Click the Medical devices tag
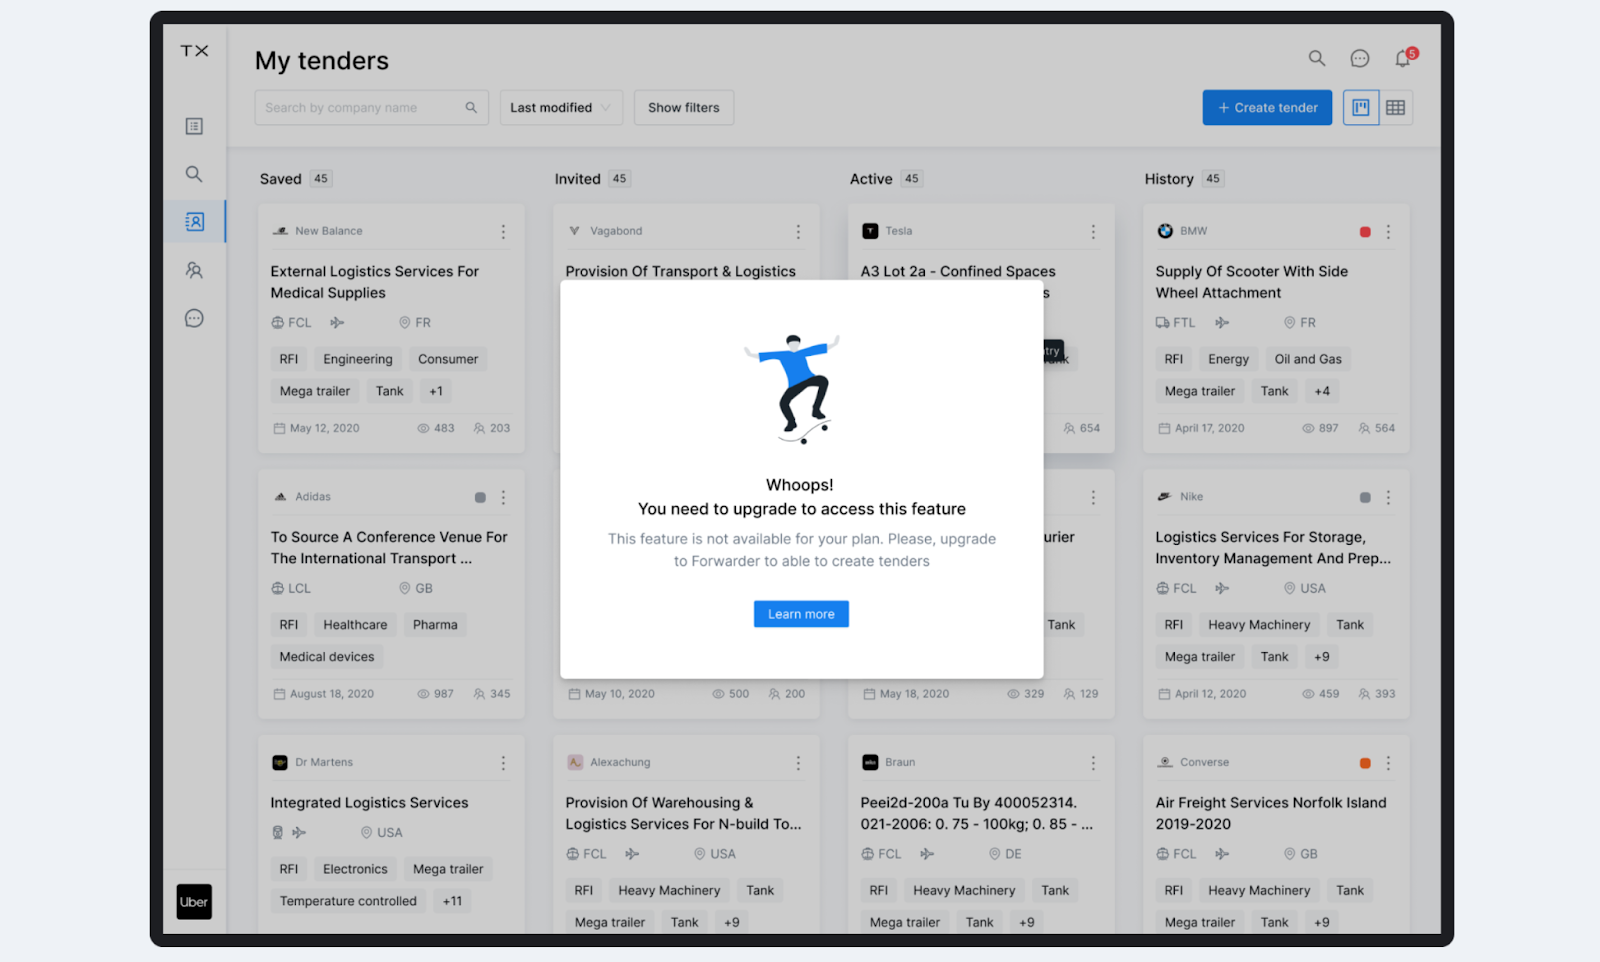 (327, 657)
